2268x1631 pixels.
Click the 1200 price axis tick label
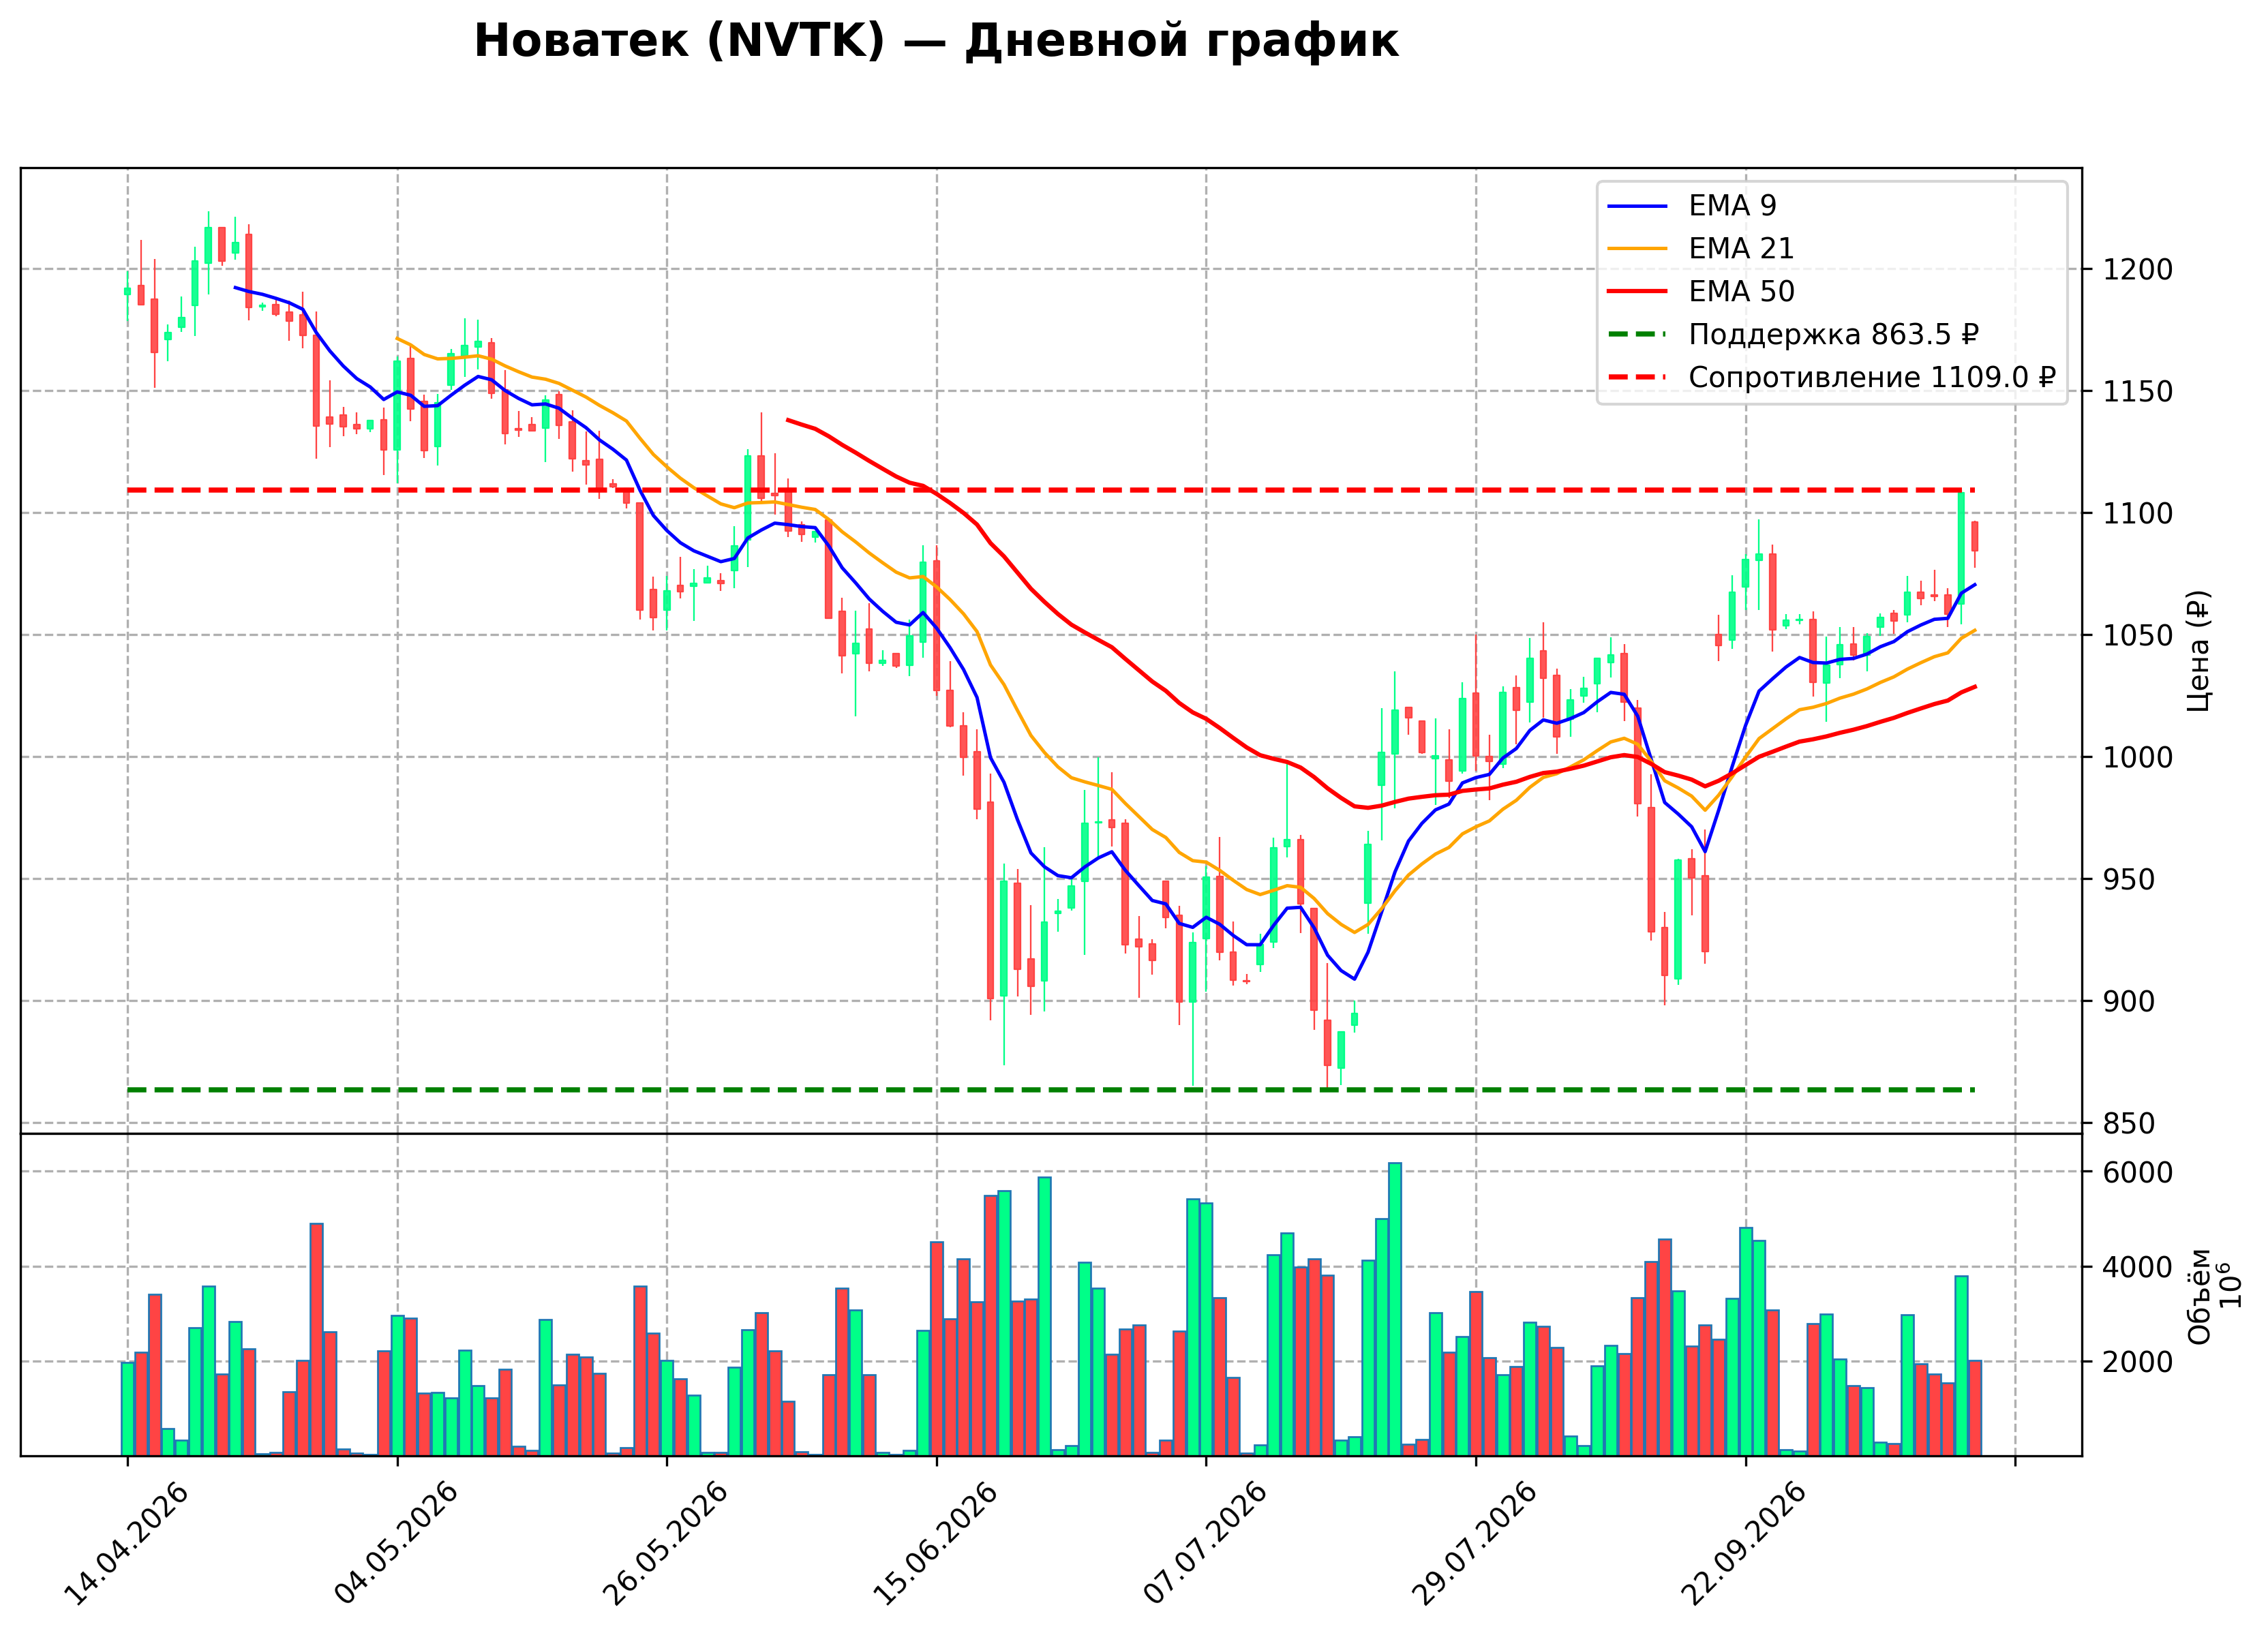coord(2137,270)
